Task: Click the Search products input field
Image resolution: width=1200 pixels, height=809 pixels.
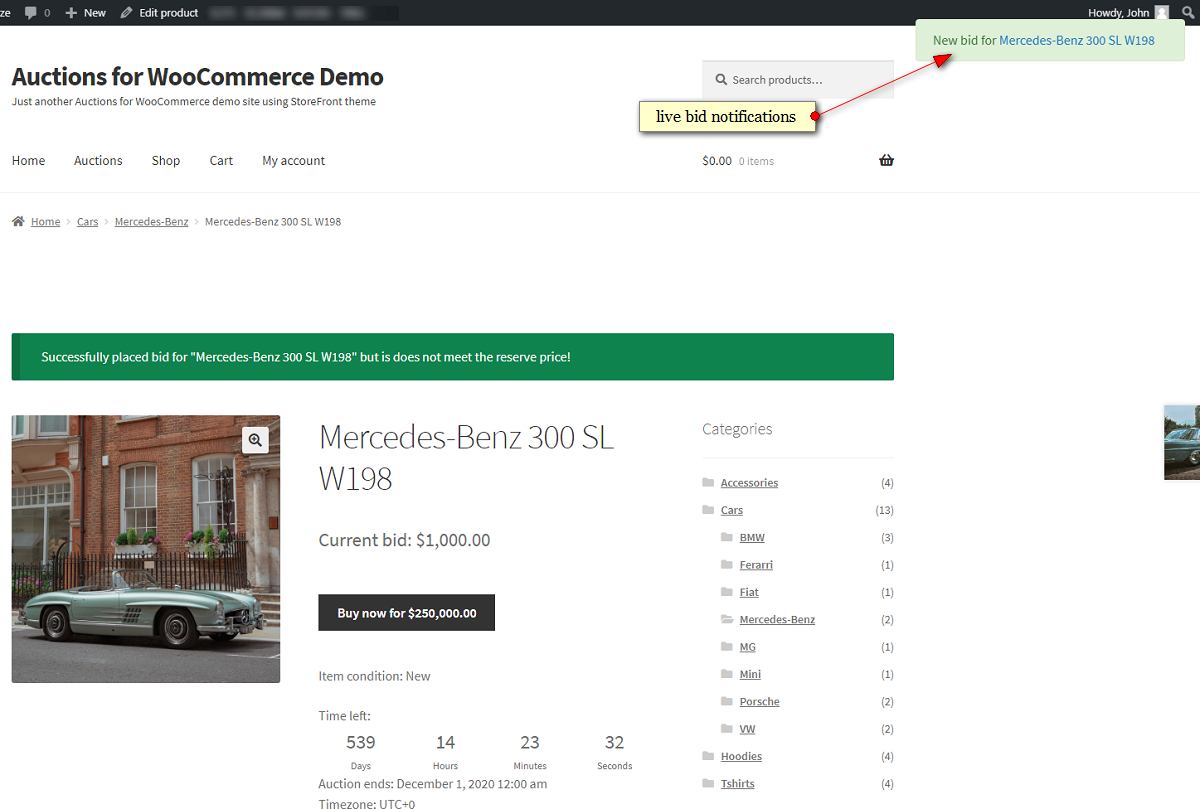Action: pos(797,79)
